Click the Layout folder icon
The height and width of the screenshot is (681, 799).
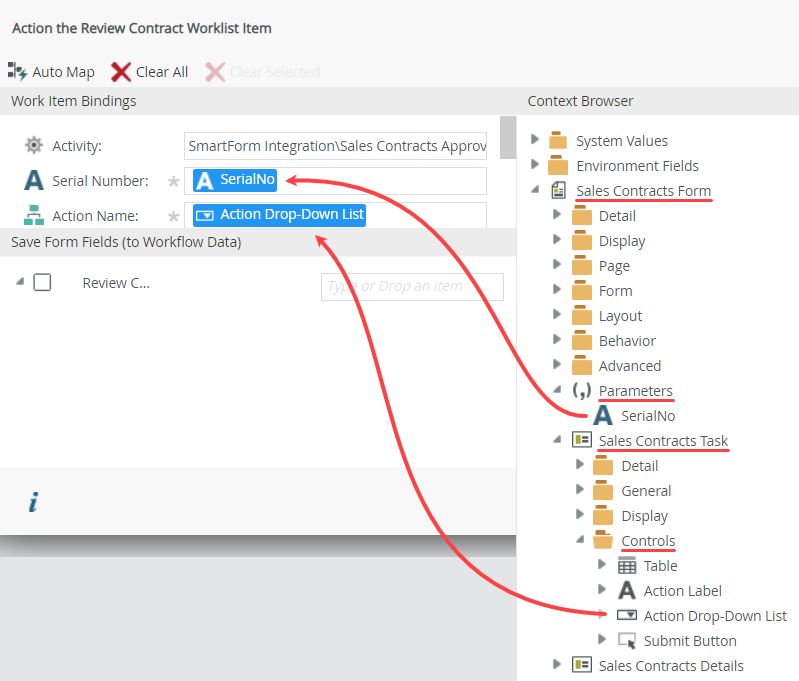click(581, 315)
